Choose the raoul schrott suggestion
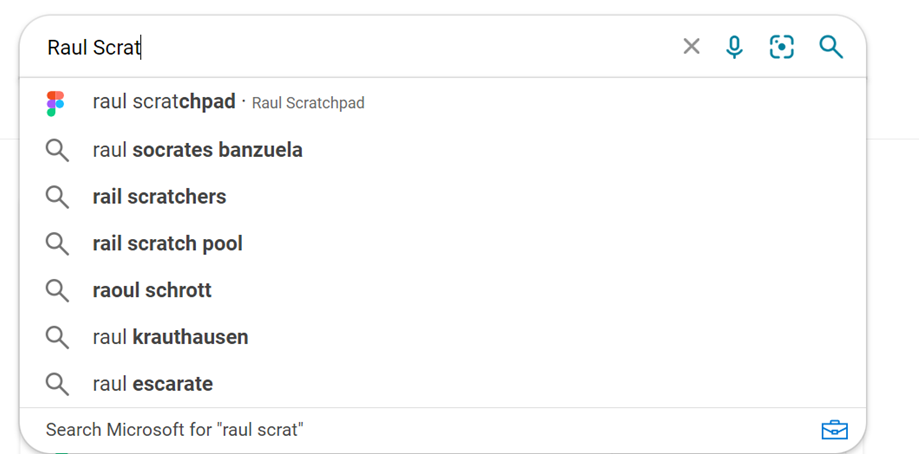 tap(443, 291)
